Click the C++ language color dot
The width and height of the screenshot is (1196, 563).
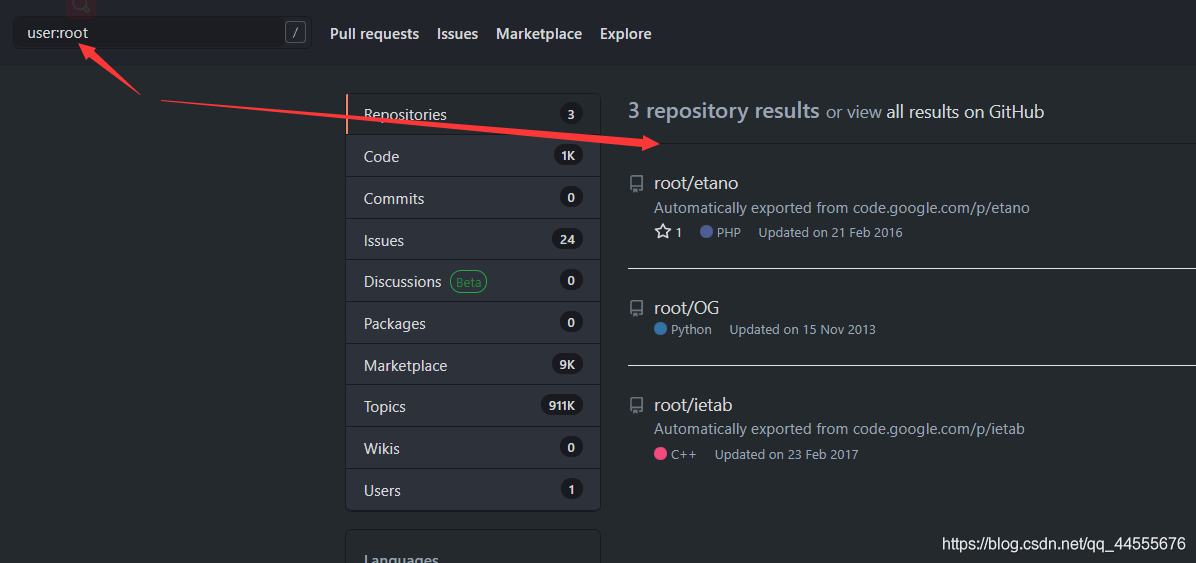click(661, 455)
